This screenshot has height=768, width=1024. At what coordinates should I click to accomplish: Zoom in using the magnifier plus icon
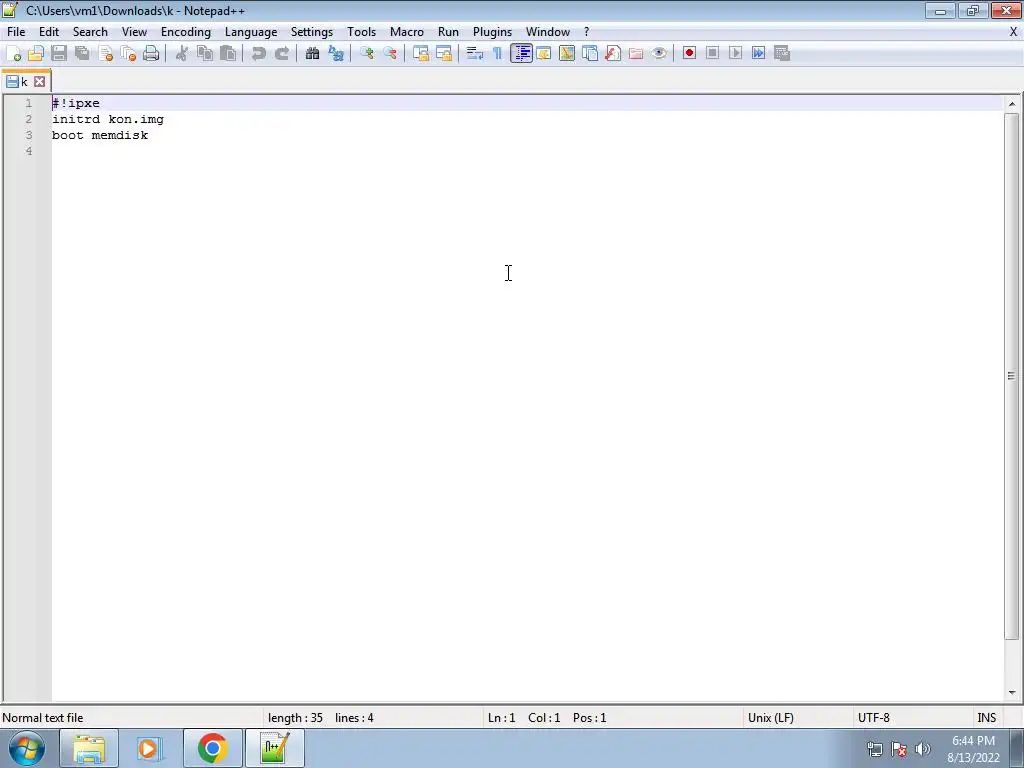366,54
